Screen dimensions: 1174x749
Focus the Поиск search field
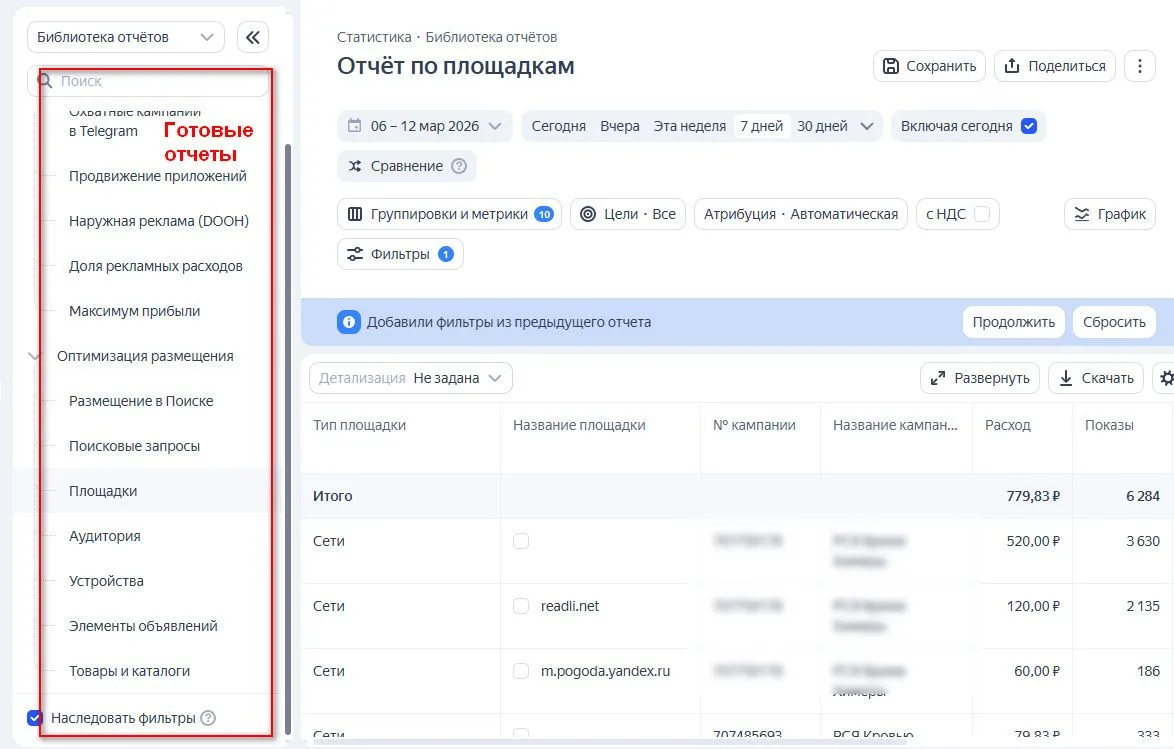(148, 81)
